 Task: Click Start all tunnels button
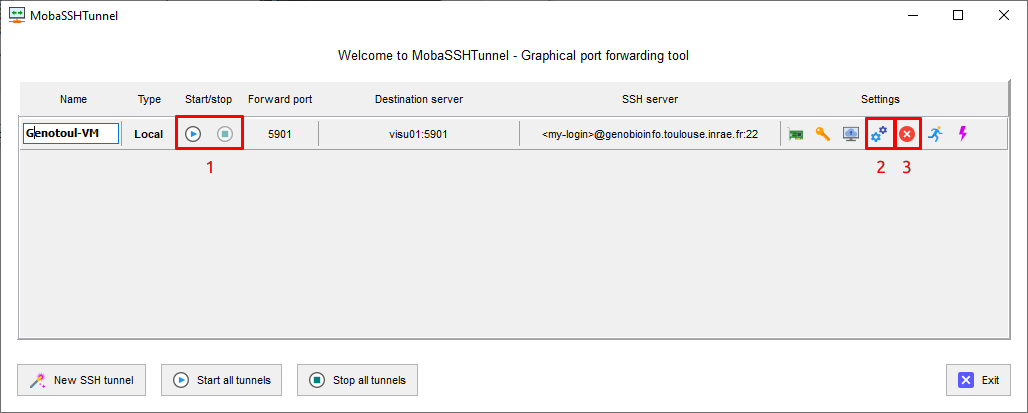[222, 380]
